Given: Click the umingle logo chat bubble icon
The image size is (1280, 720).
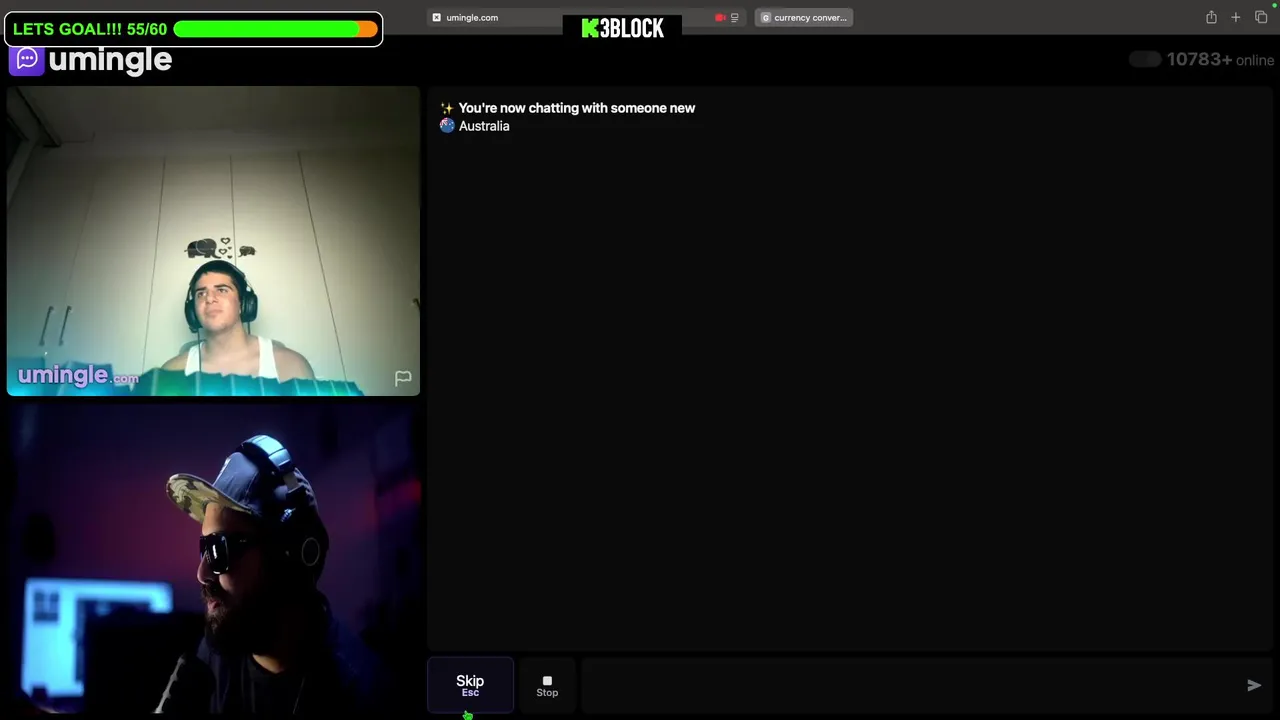Looking at the screenshot, I should point(27,60).
